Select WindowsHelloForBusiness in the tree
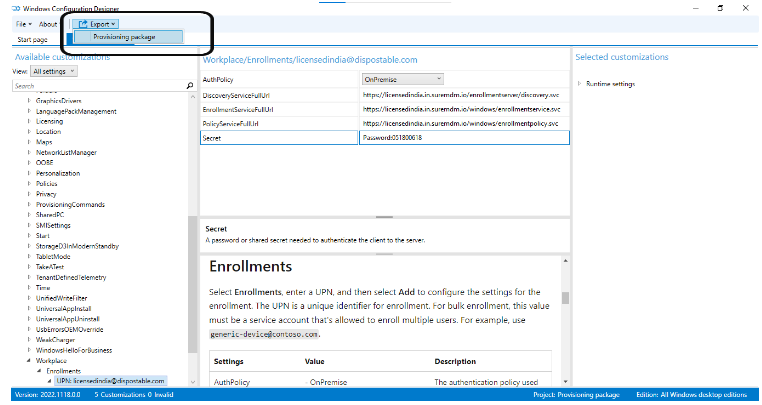This screenshot has height=405, width=762. coord(74,351)
